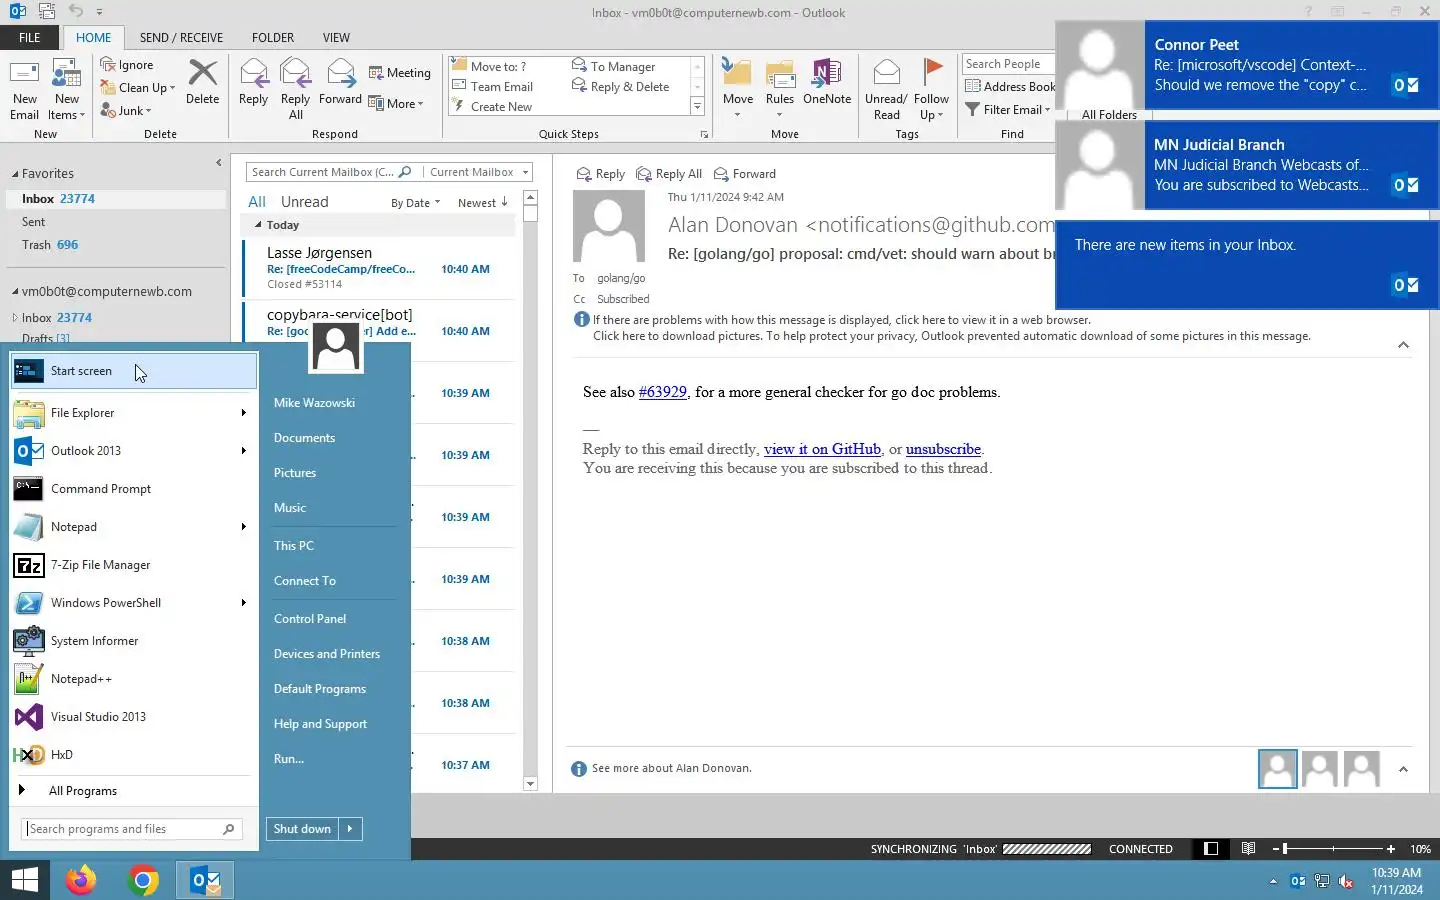Open Address Book in Find group
This screenshot has width=1440, height=900.
(x=1010, y=87)
